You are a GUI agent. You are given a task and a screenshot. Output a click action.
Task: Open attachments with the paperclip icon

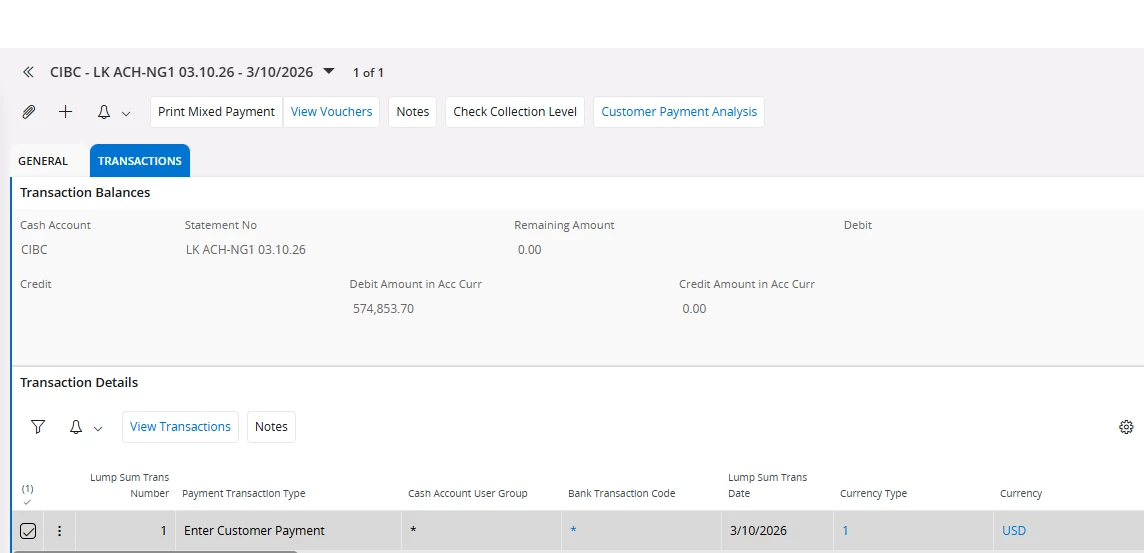(x=29, y=112)
